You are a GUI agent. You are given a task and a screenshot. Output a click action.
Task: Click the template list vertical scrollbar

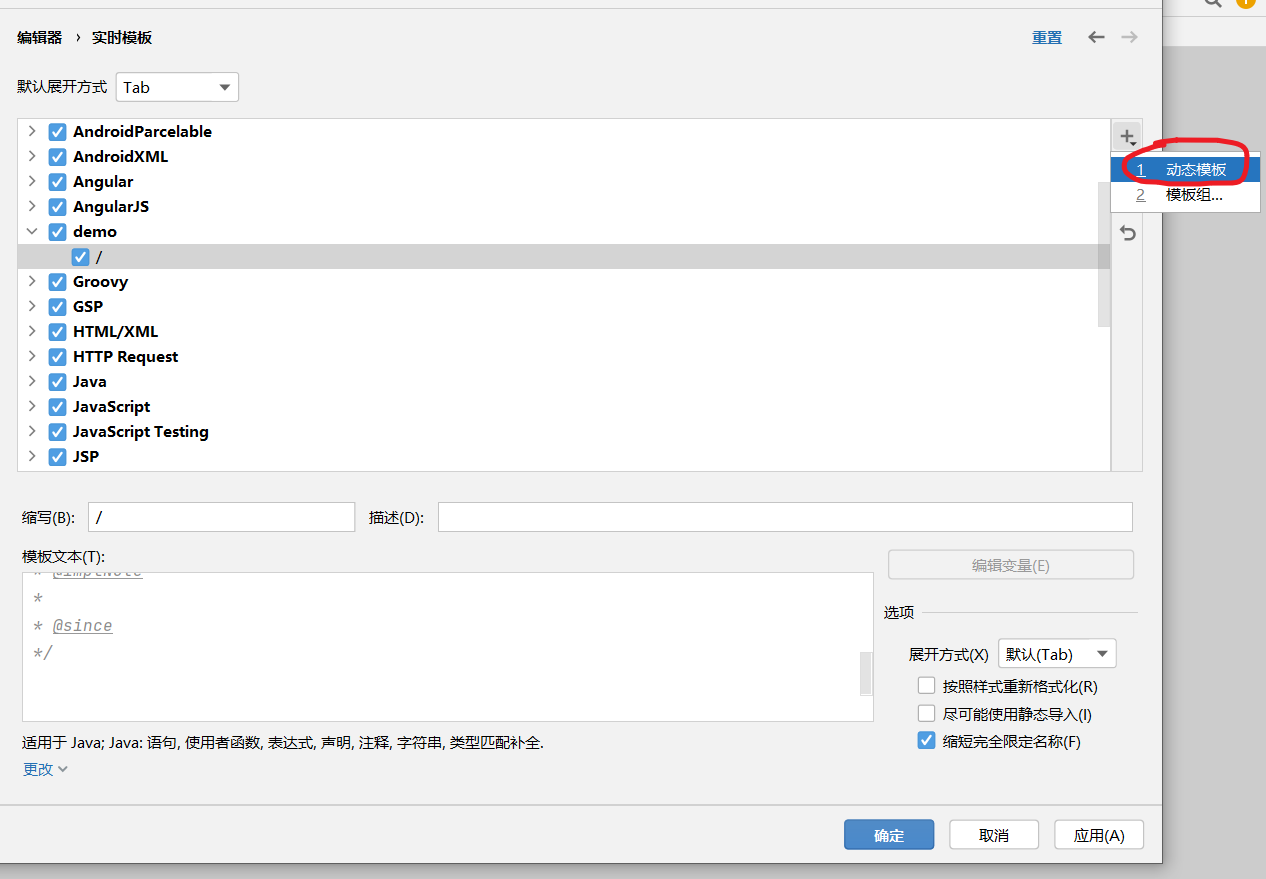coord(1104,253)
